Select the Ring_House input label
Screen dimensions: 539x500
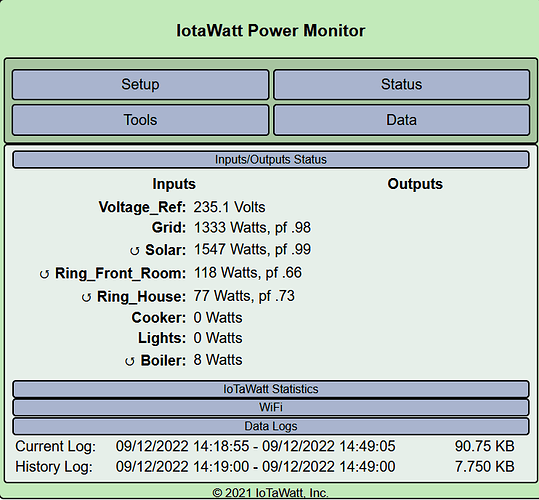click(141, 297)
